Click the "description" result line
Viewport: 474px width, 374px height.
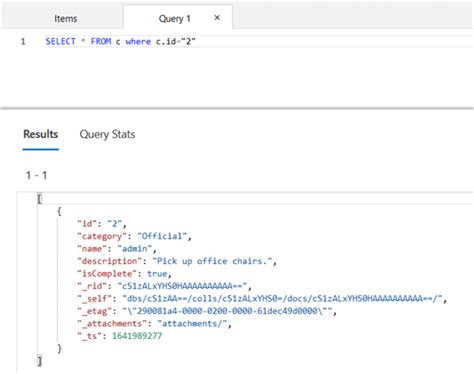[x=177, y=261]
